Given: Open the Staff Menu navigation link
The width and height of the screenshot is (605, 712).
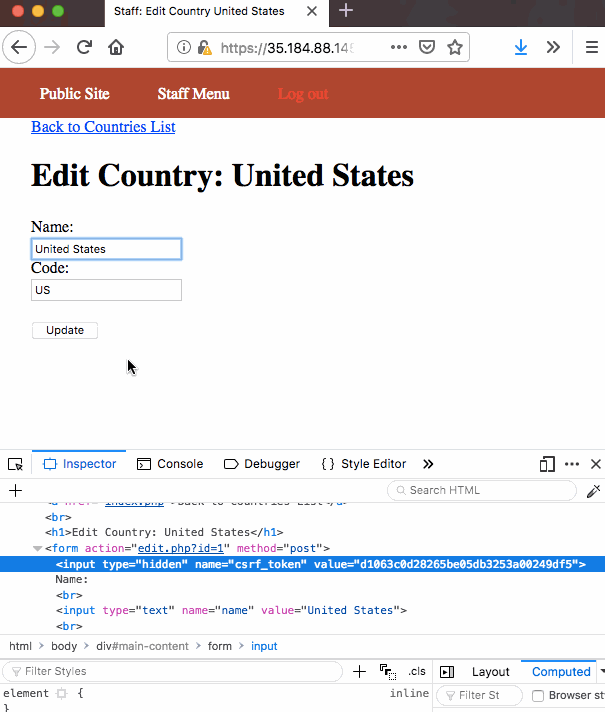Looking at the screenshot, I should [x=193, y=94].
